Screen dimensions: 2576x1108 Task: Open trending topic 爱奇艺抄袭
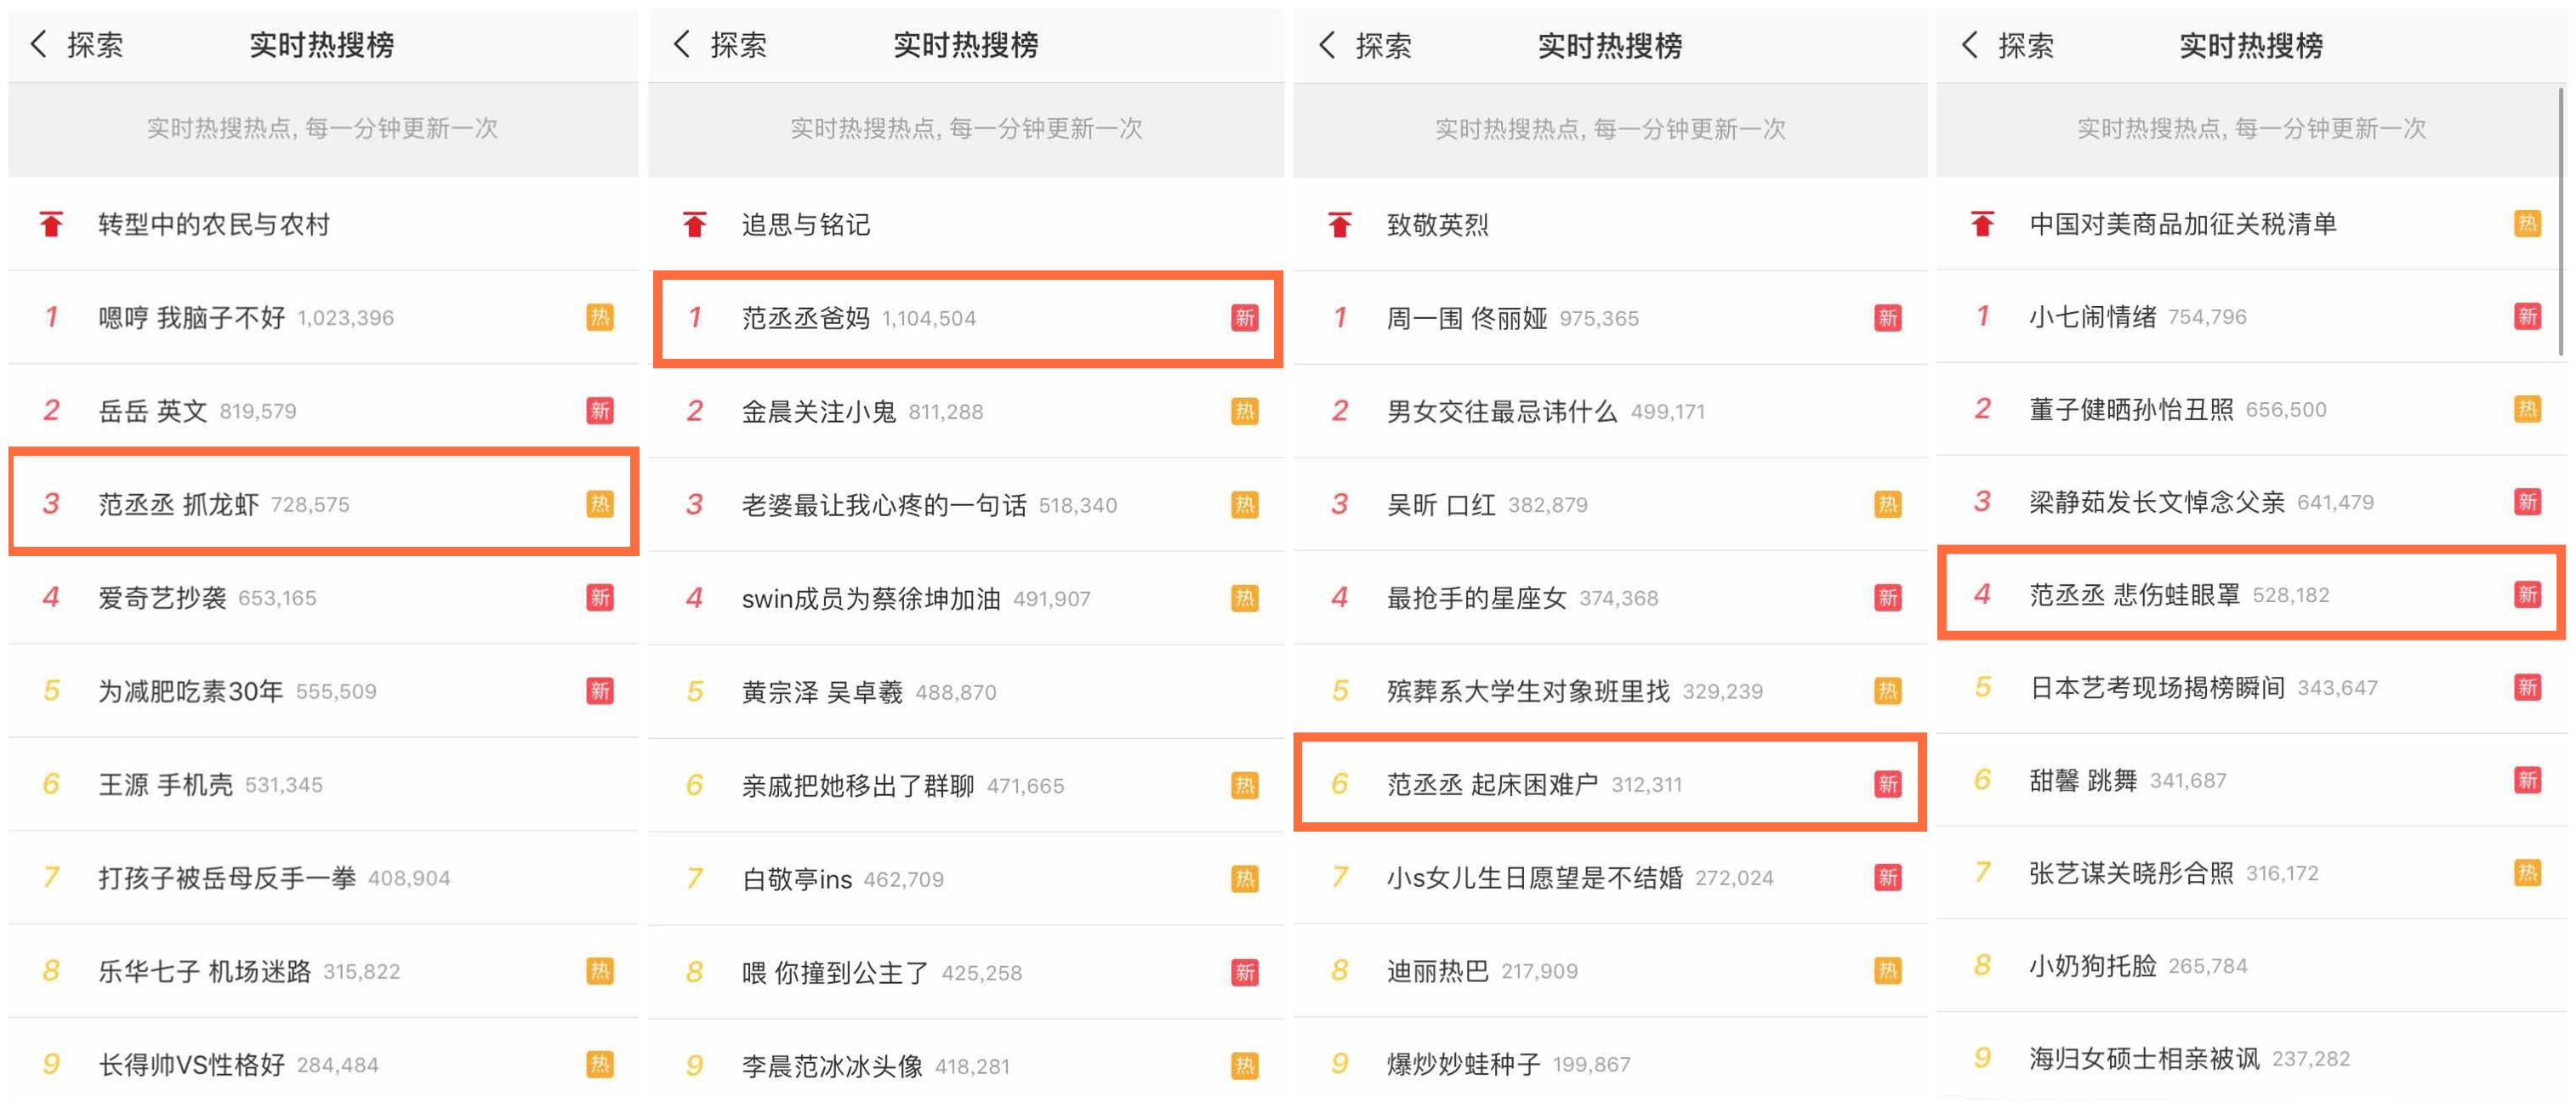(162, 598)
